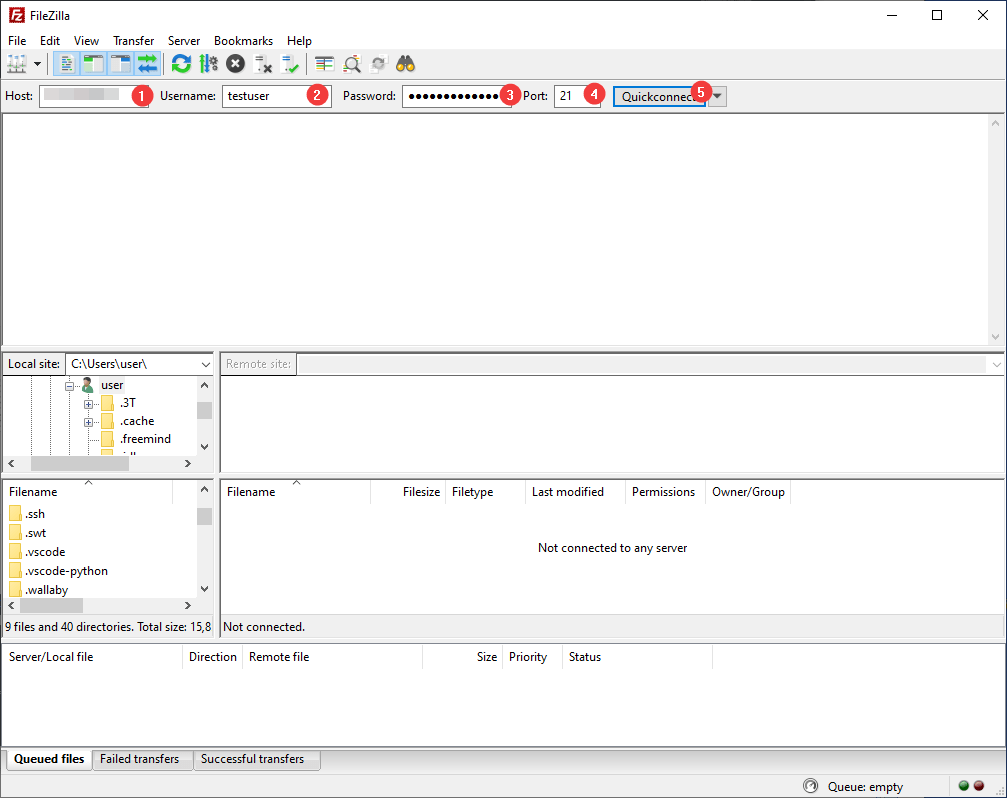This screenshot has width=1007, height=798.
Task: Expand the .3T folder node
Action: 89,404
